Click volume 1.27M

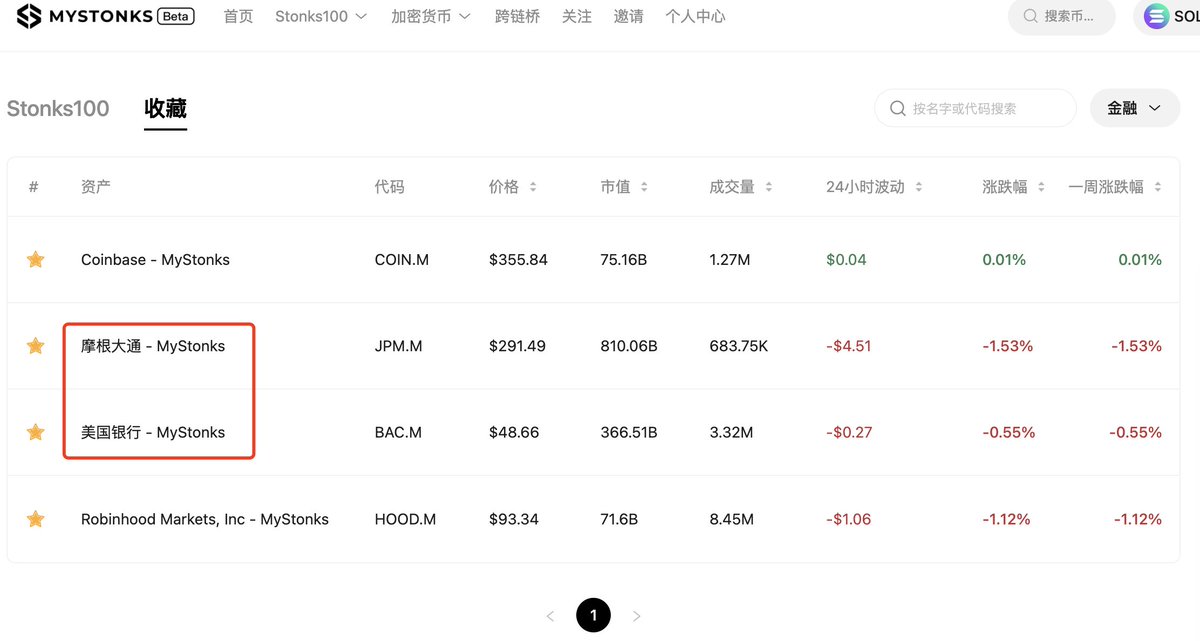click(x=730, y=260)
